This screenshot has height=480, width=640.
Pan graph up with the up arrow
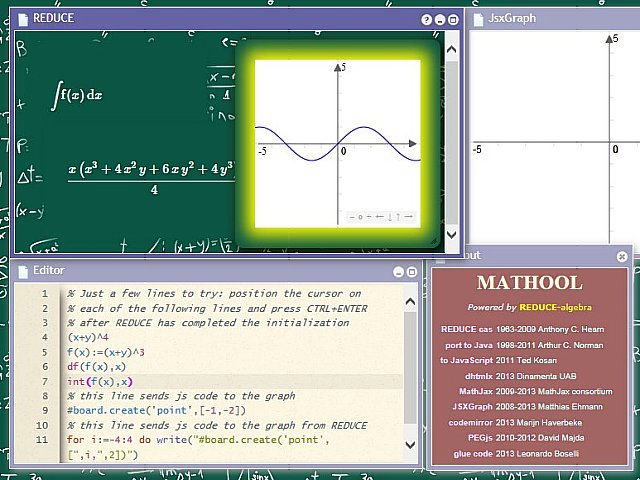tap(398, 217)
